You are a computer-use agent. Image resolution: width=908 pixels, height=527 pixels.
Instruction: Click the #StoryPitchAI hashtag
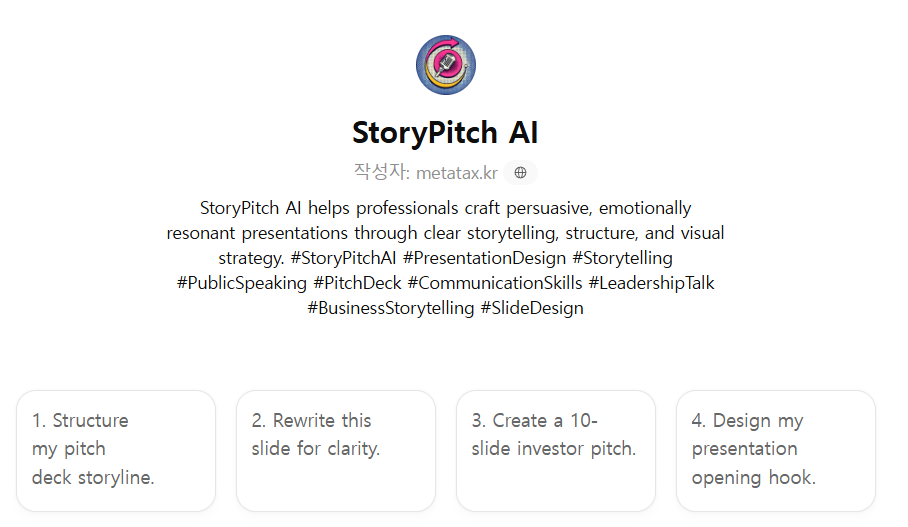click(344, 258)
